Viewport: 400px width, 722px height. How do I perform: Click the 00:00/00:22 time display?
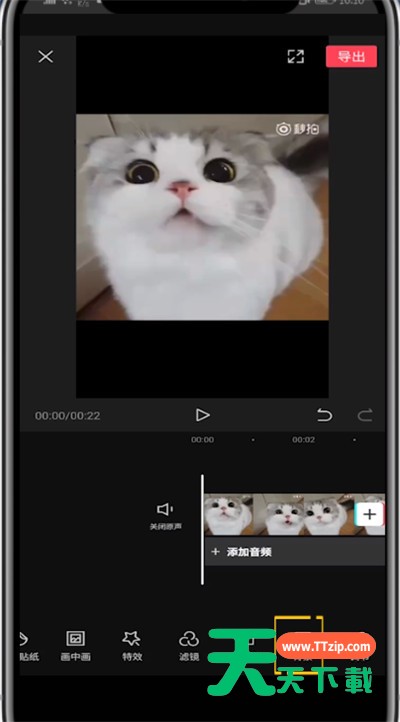coord(67,416)
